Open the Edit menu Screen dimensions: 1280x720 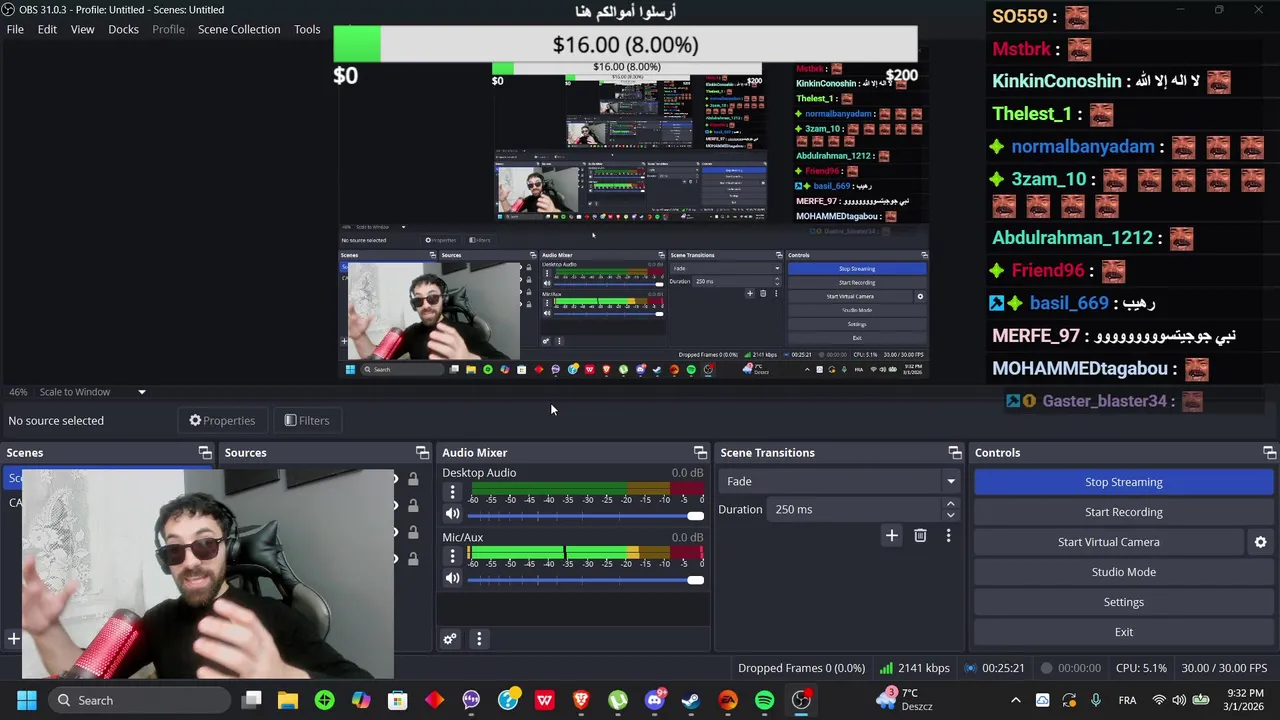pos(47,29)
